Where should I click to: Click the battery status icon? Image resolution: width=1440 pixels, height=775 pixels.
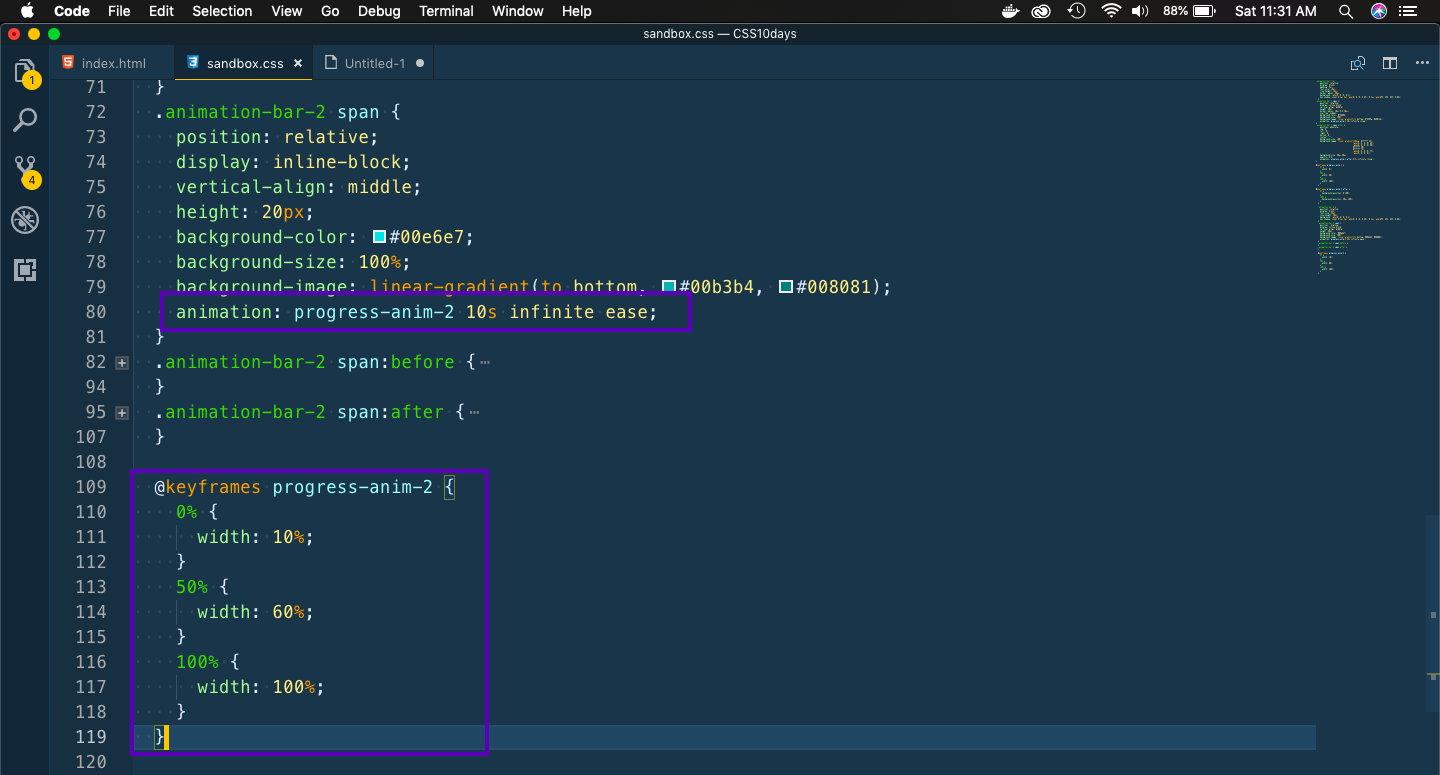tap(1204, 11)
